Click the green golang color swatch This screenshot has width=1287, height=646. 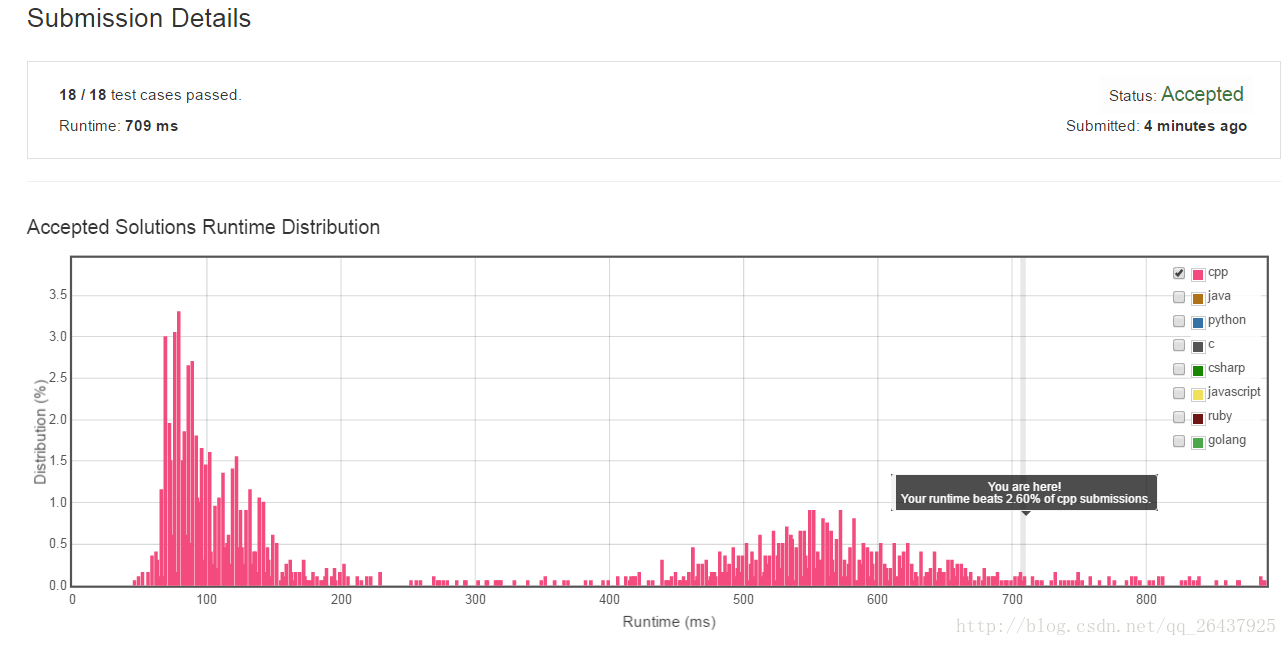[1198, 442]
